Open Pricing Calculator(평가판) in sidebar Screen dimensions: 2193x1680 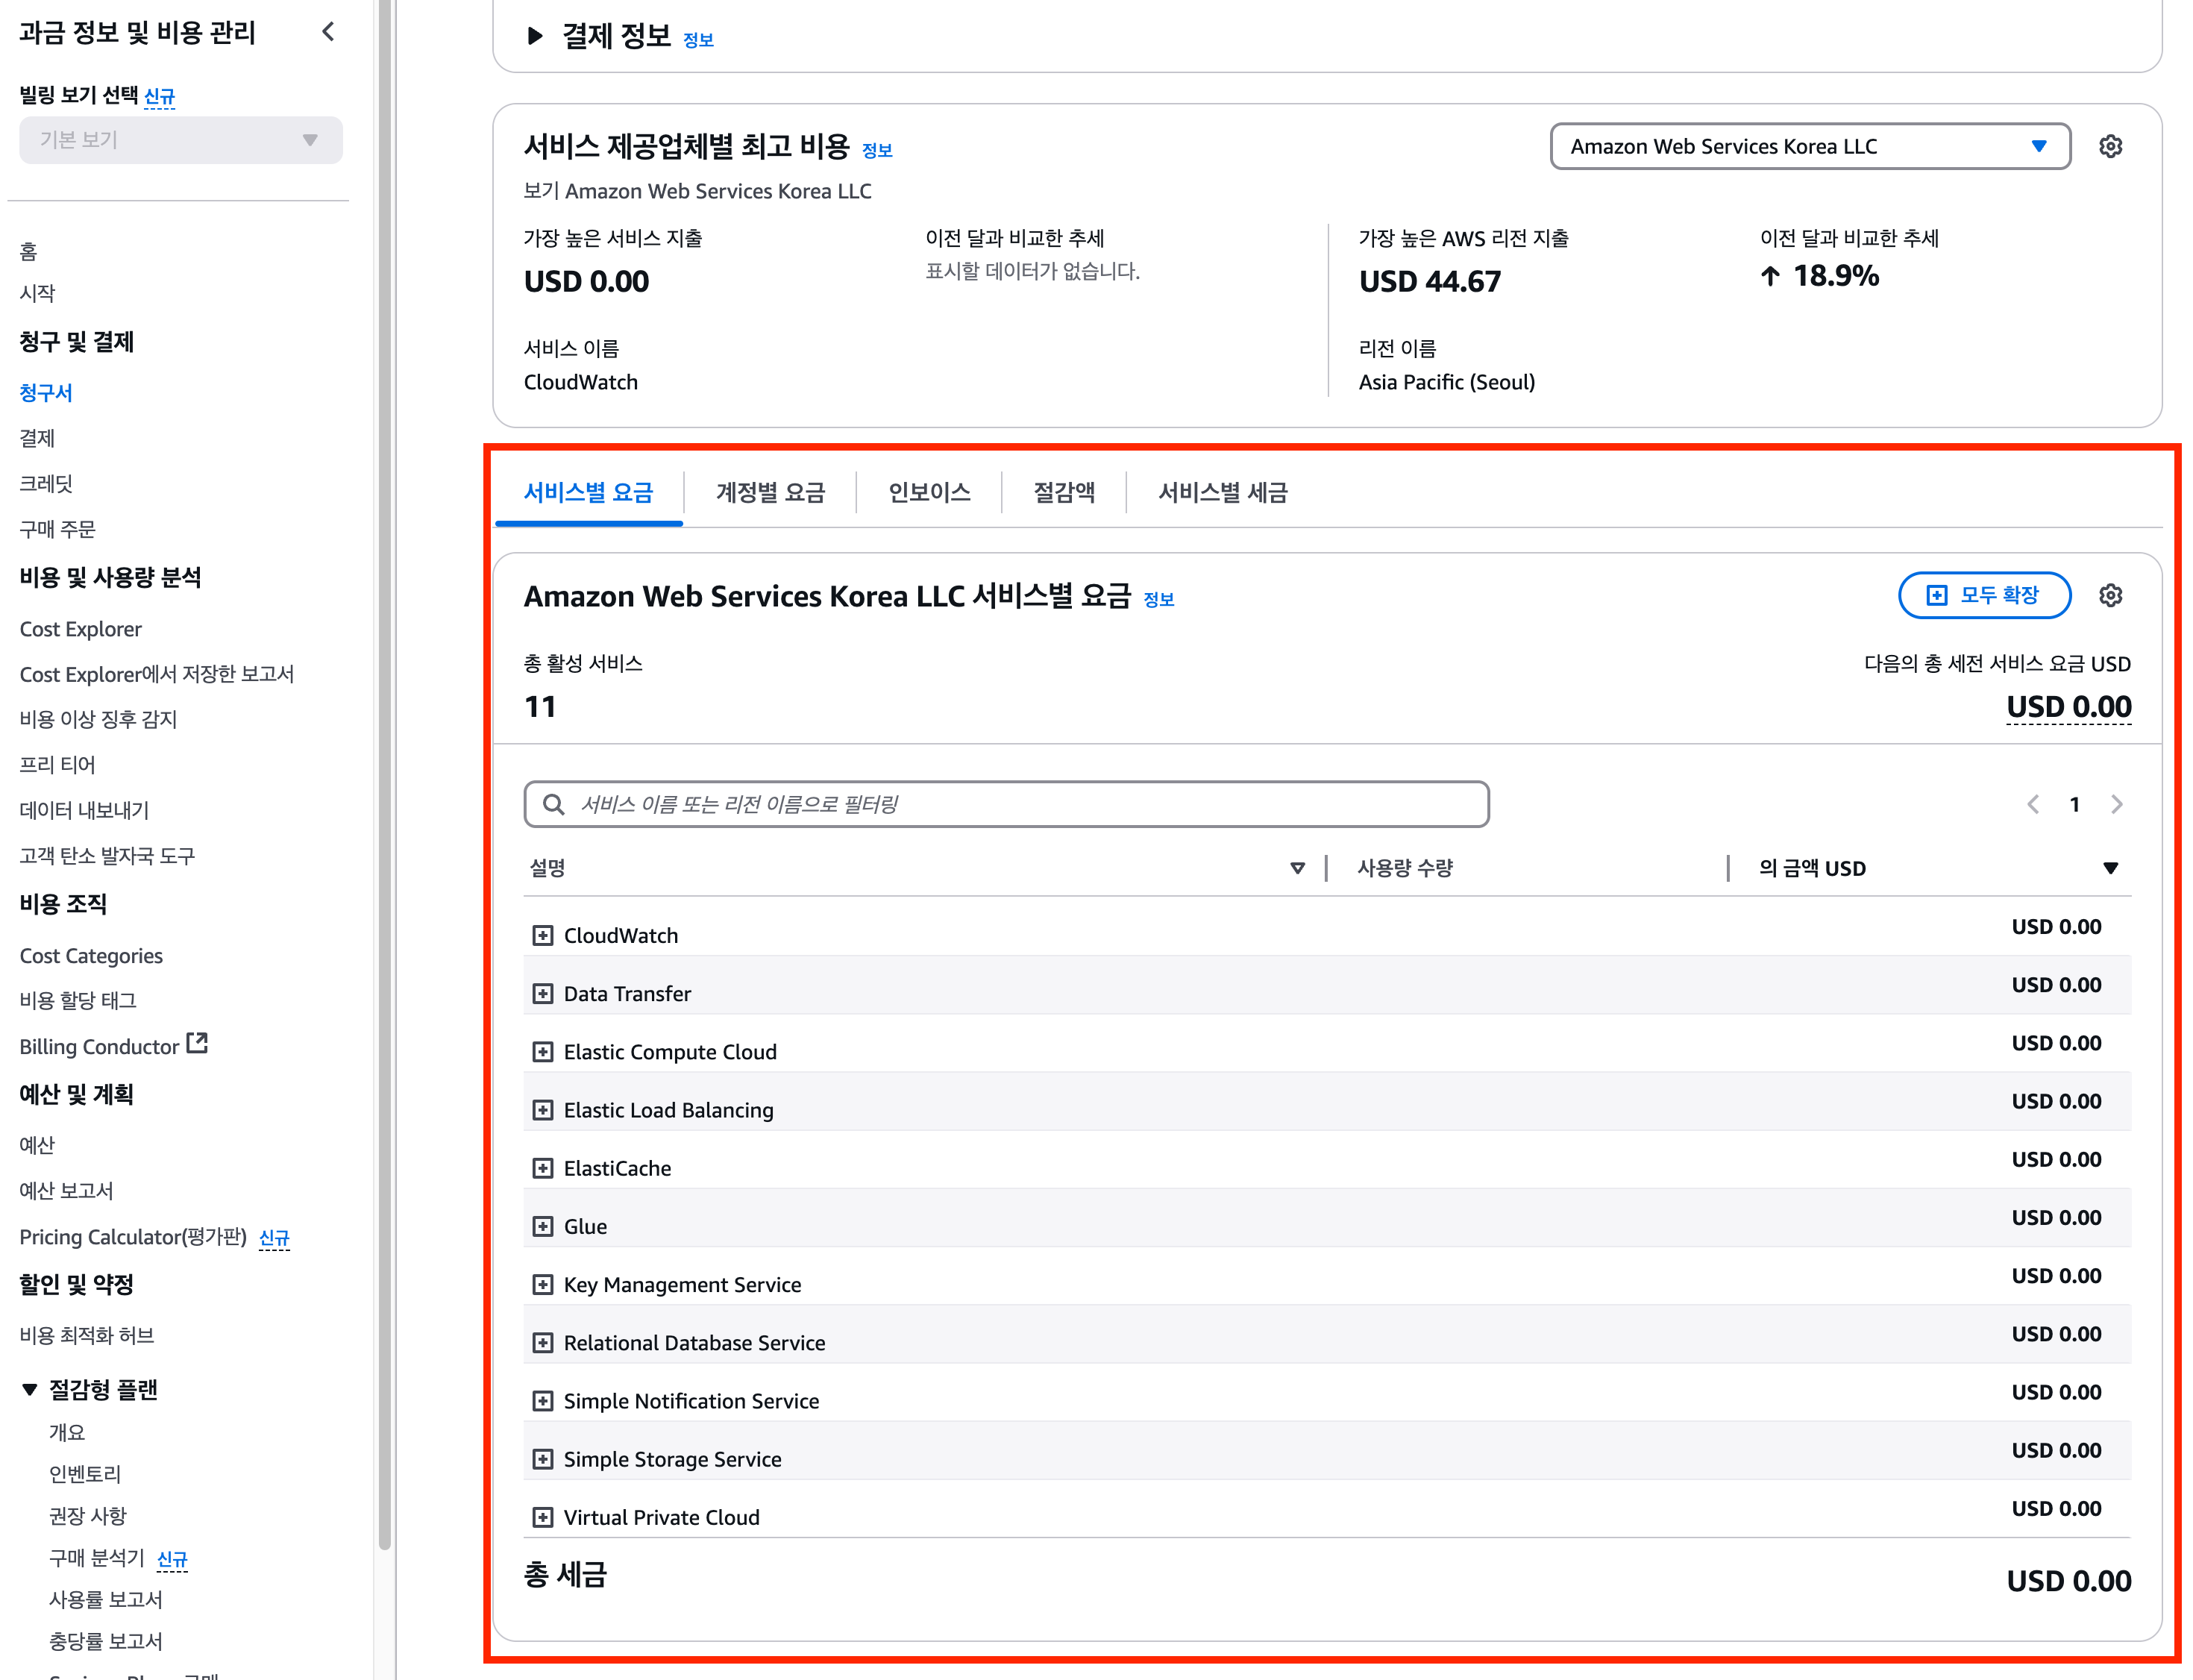pos(133,1237)
